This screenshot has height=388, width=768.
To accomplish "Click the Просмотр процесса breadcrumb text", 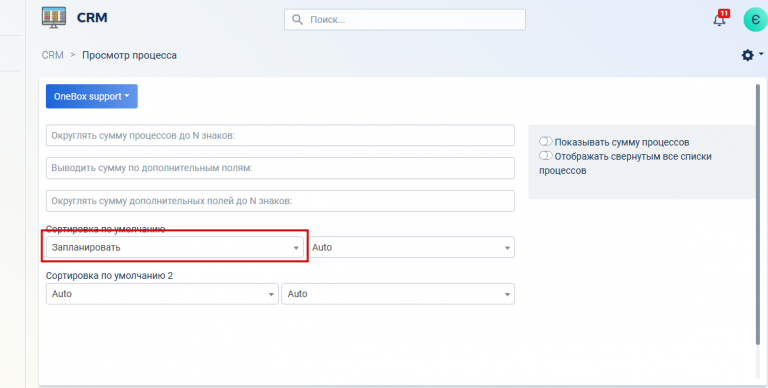I will click(129, 55).
